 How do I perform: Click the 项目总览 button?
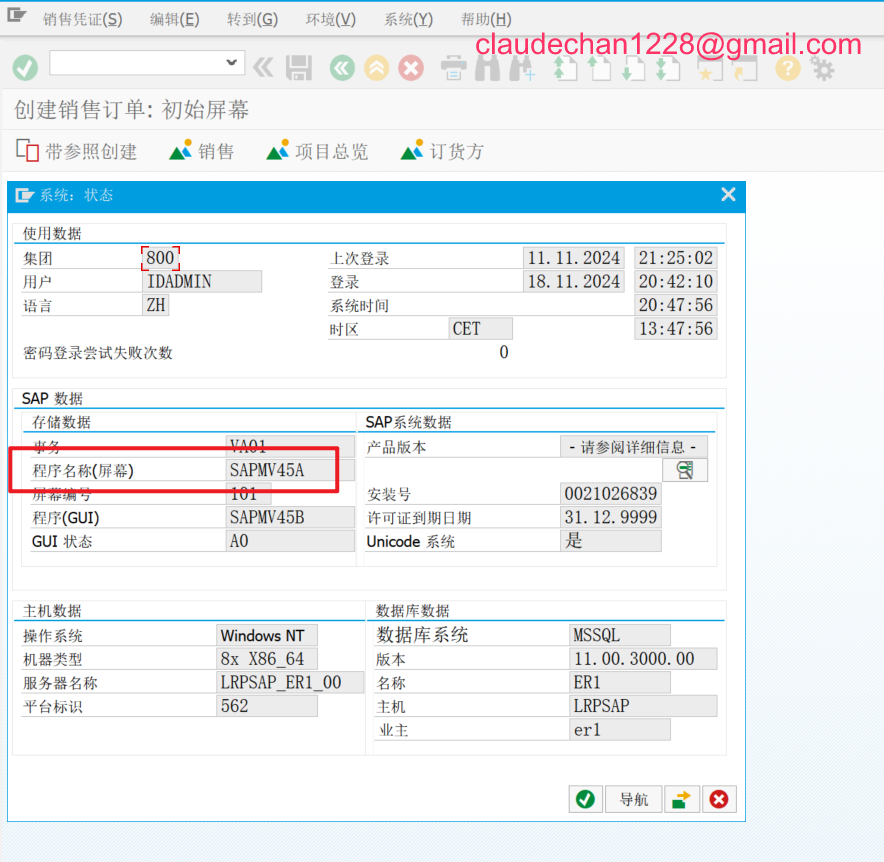pyautogui.click(x=317, y=151)
